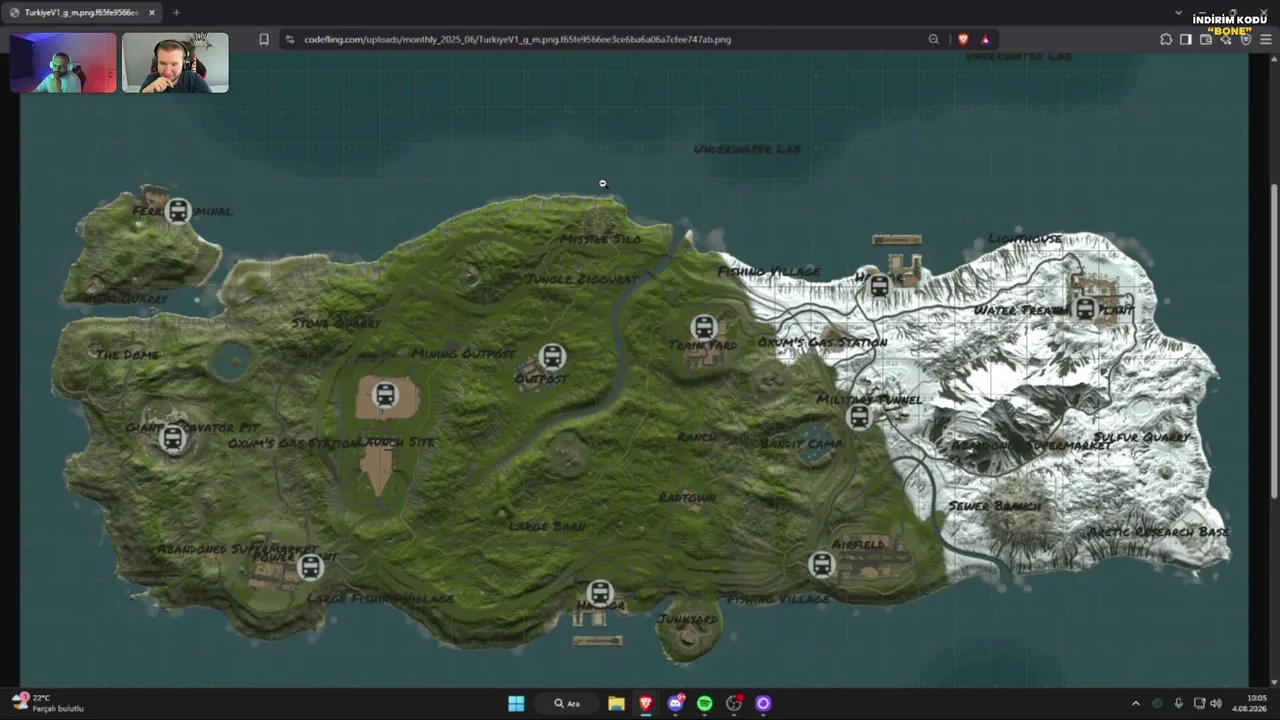Viewport: 1280px width, 720px height.
Task: Click the Water Treatment Plant train icon
Action: coord(1085,309)
